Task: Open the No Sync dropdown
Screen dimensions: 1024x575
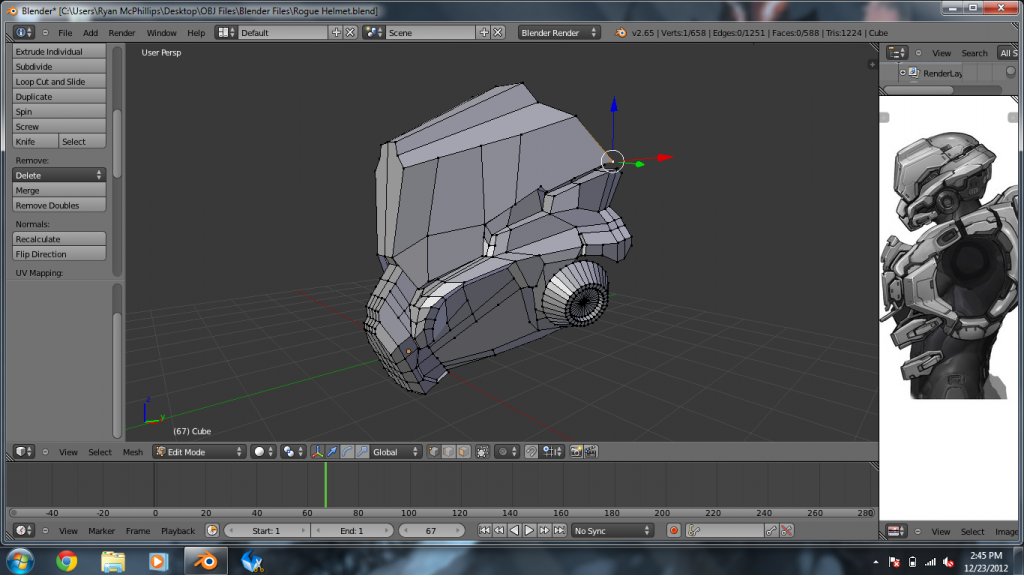Action: click(x=612, y=531)
